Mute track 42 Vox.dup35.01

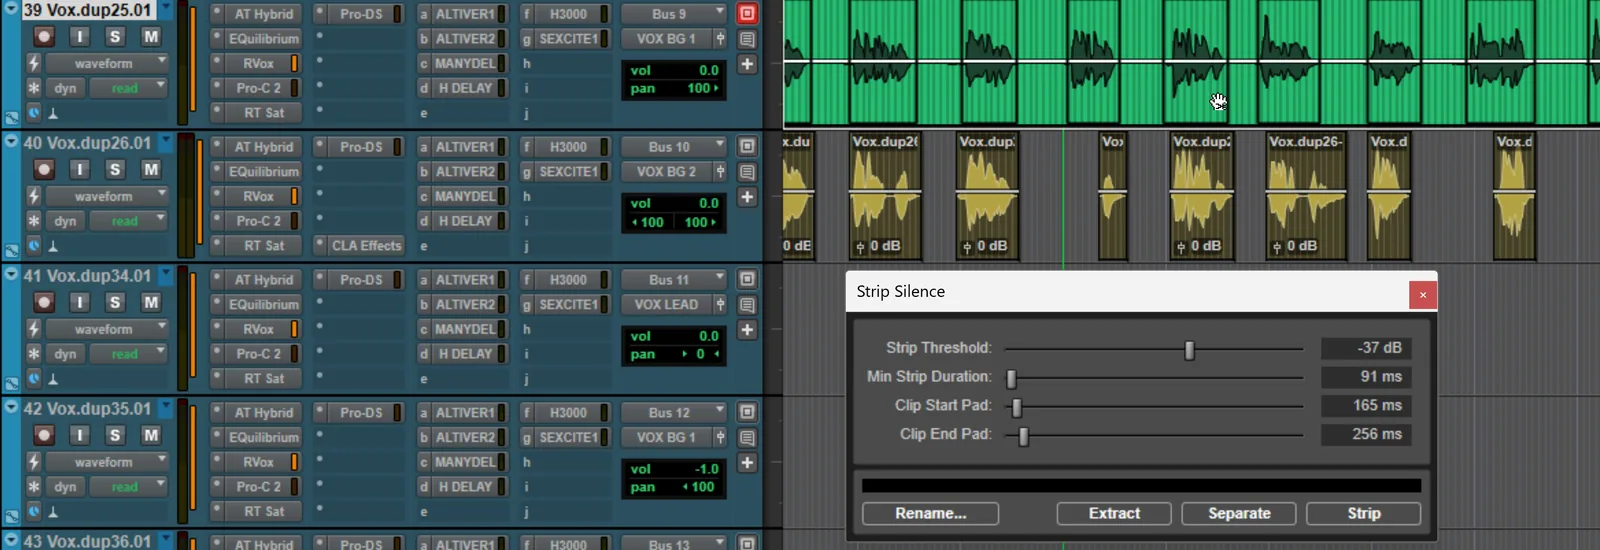pyautogui.click(x=151, y=435)
